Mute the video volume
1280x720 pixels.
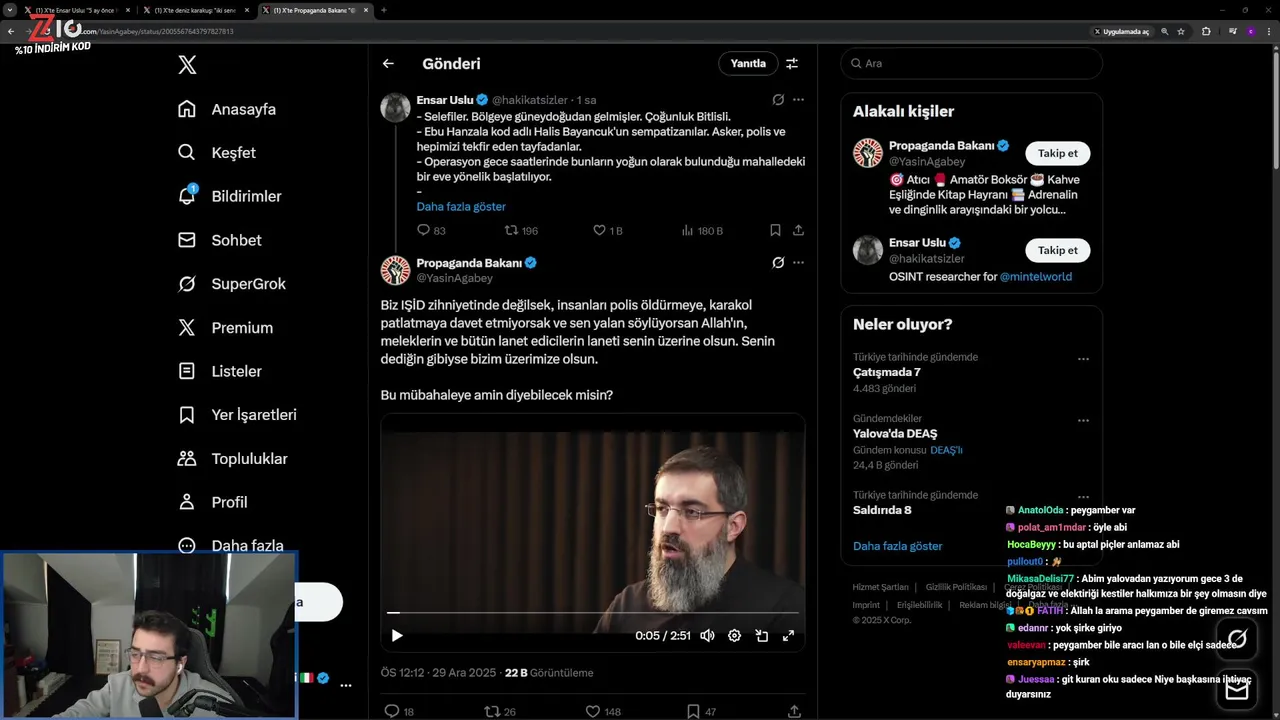click(x=707, y=635)
